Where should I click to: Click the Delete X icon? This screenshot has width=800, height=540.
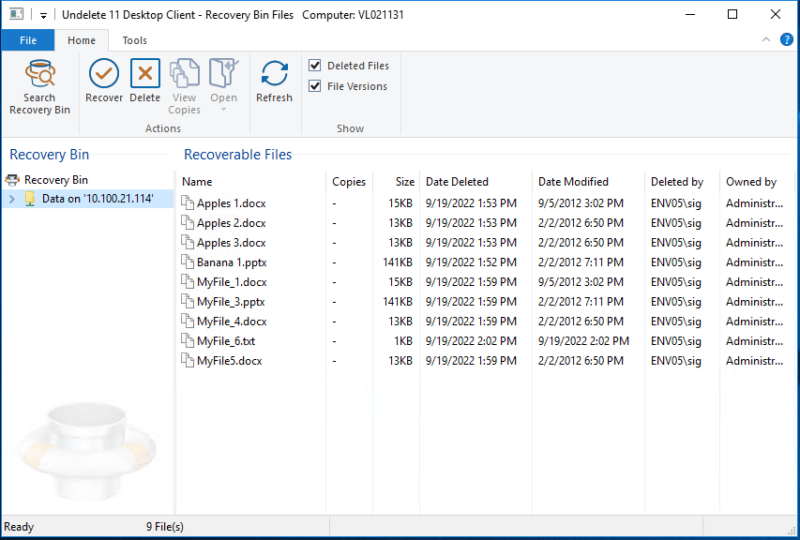click(x=145, y=74)
